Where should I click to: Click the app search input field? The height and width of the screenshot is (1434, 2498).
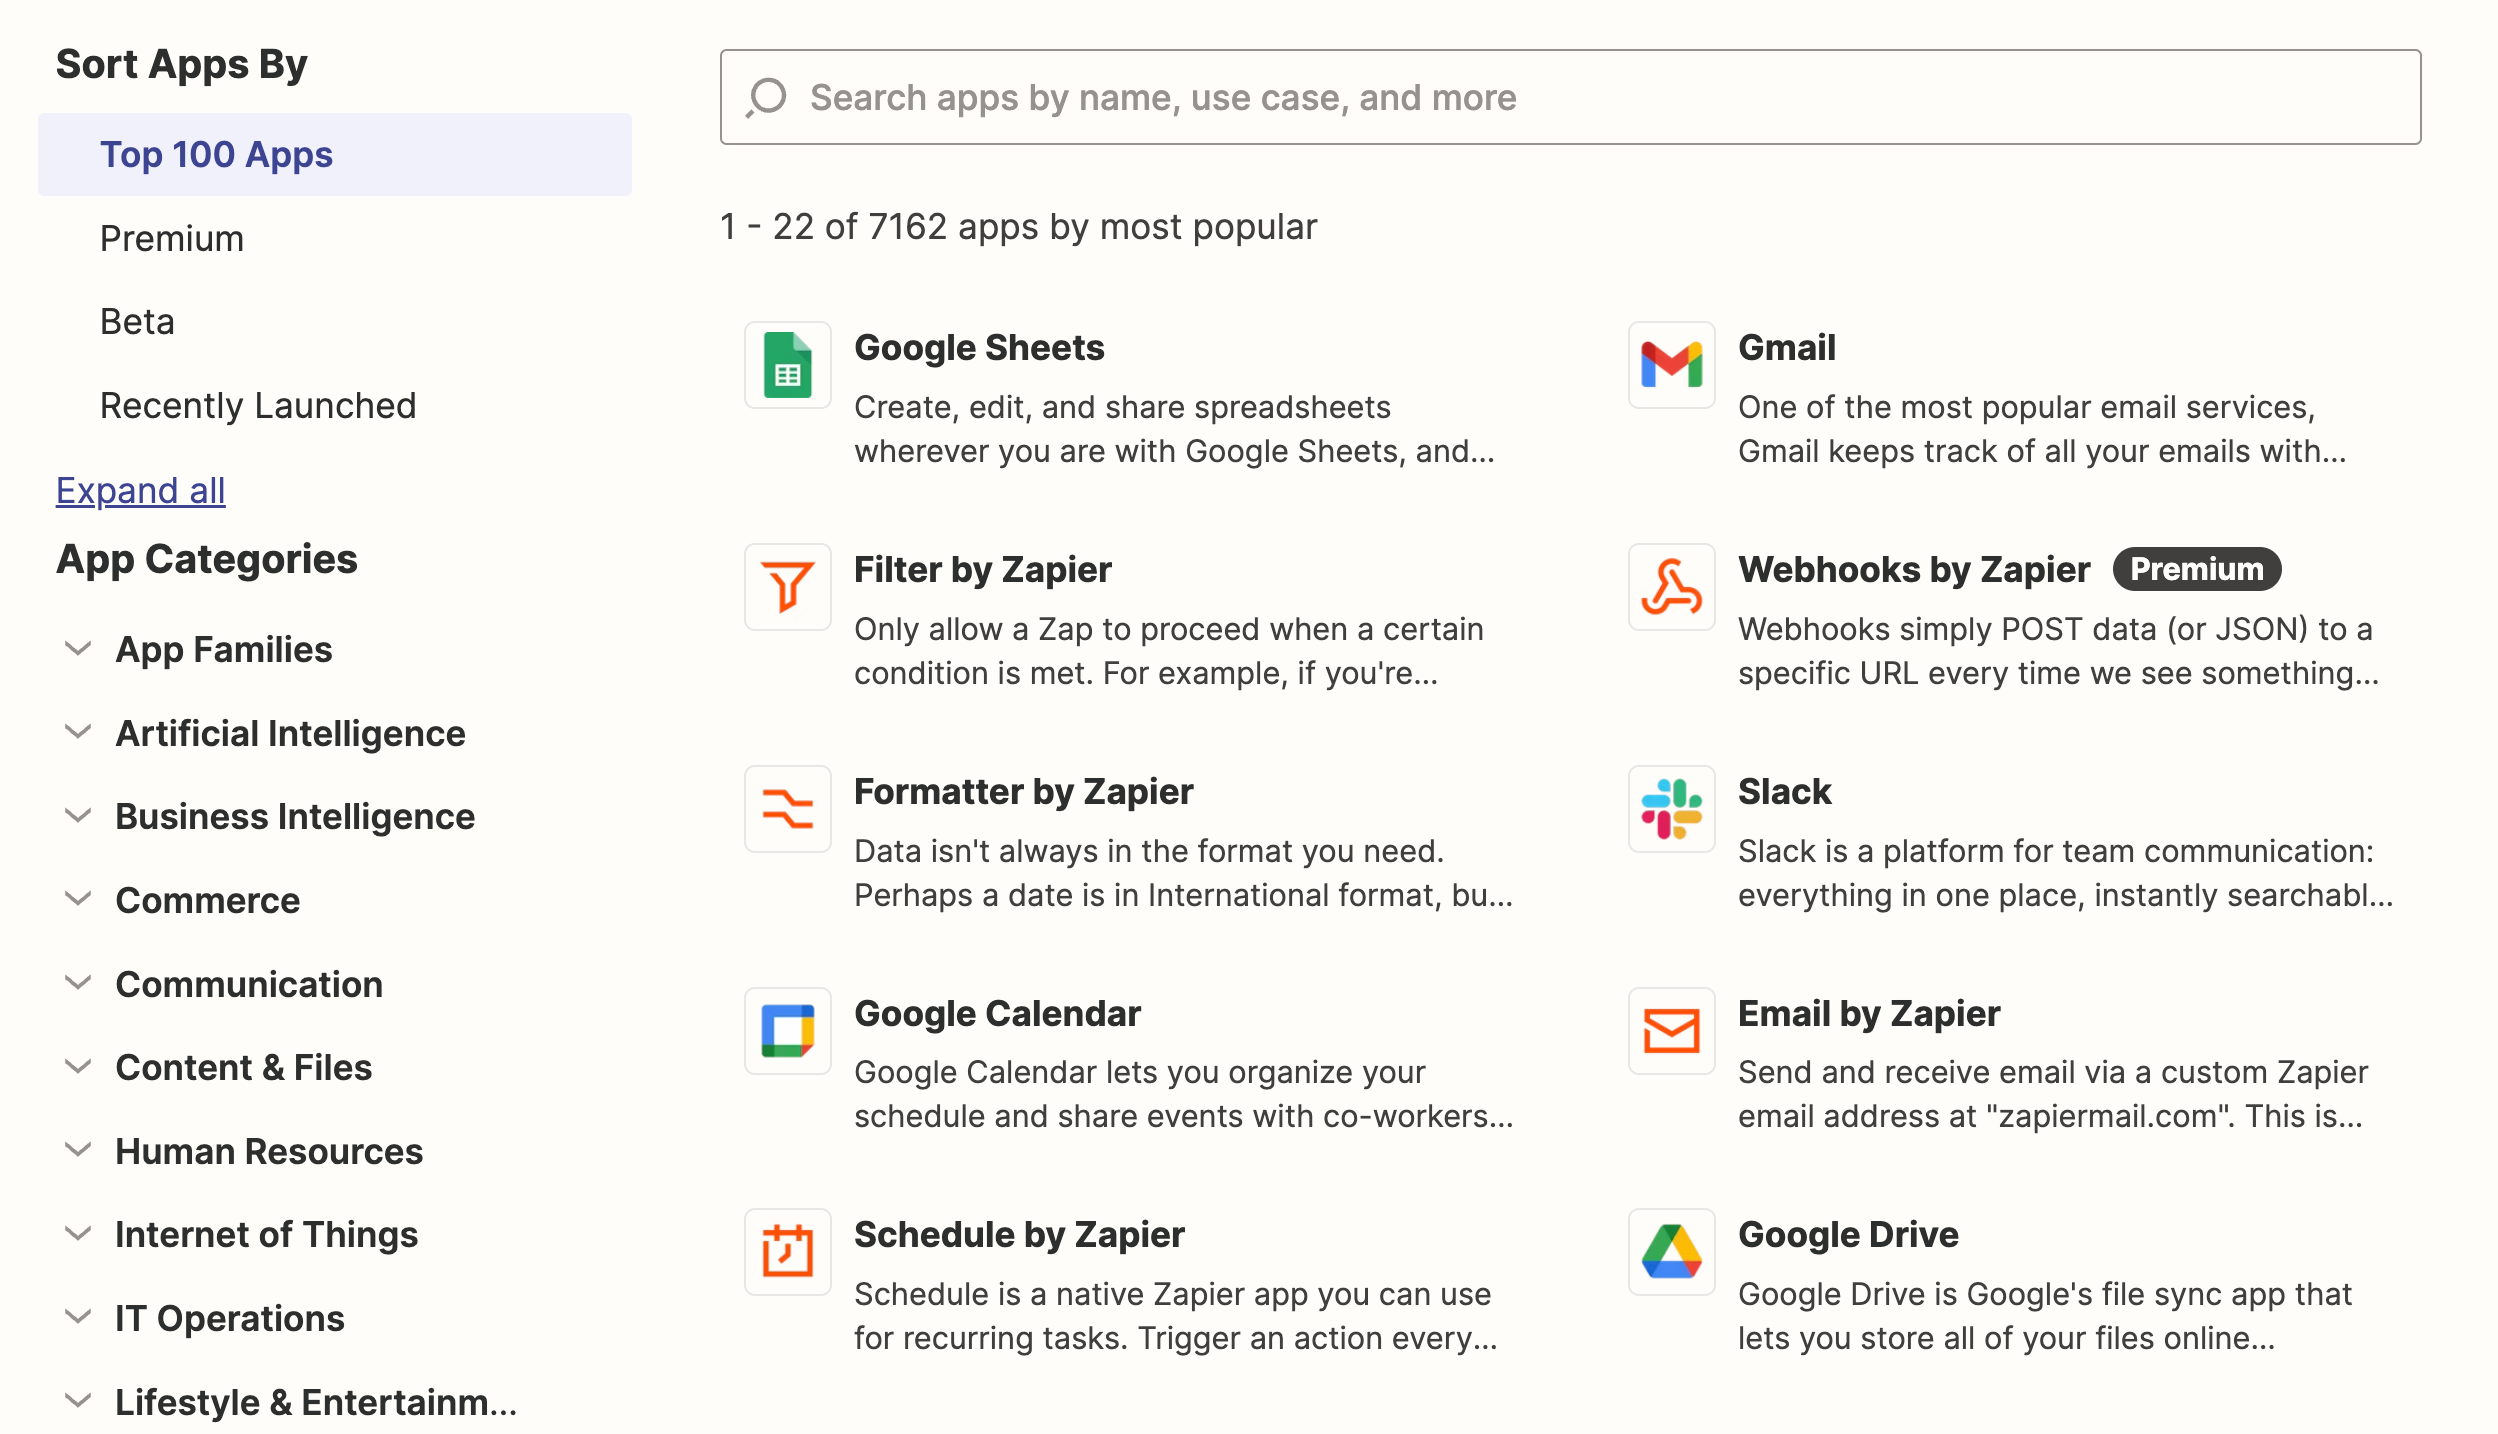[1570, 98]
